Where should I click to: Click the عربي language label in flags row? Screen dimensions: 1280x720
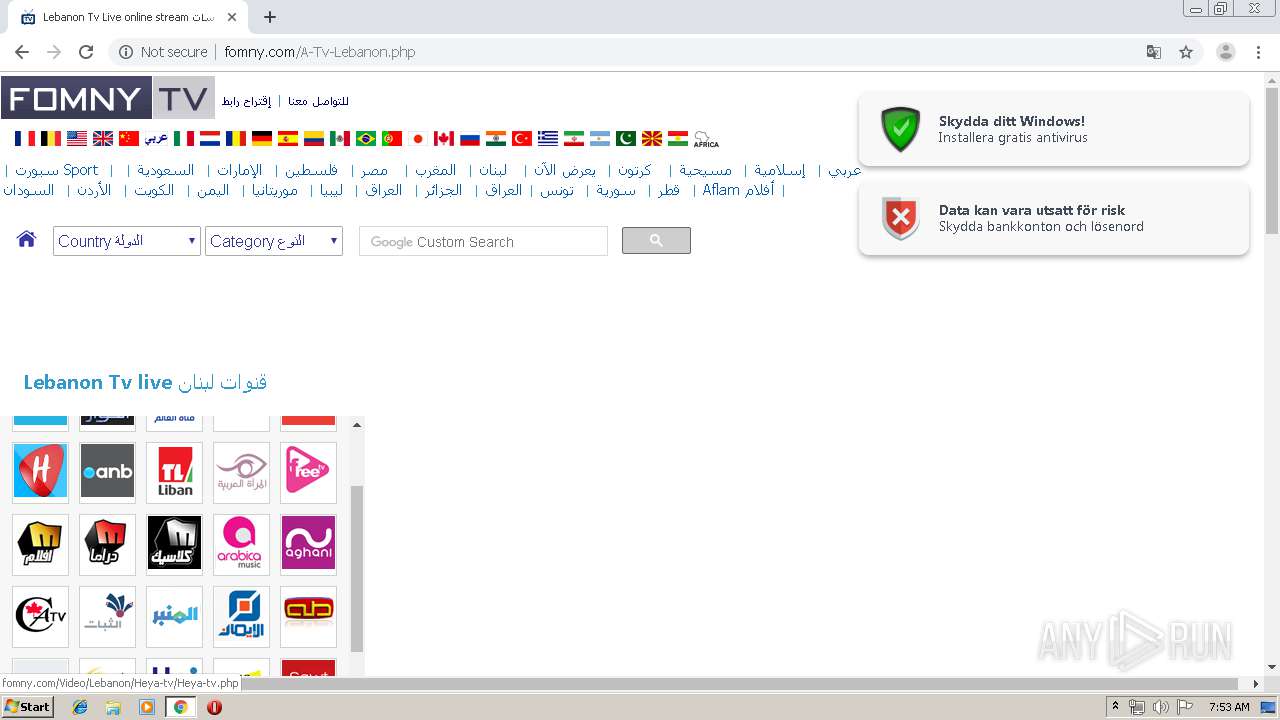[156, 138]
